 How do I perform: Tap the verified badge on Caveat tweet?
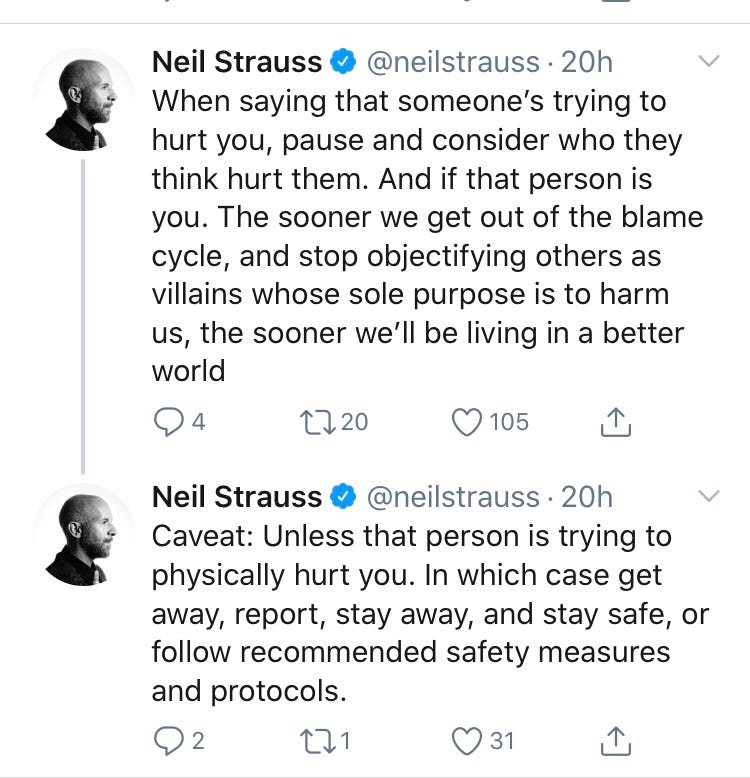[x=343, y=497]
